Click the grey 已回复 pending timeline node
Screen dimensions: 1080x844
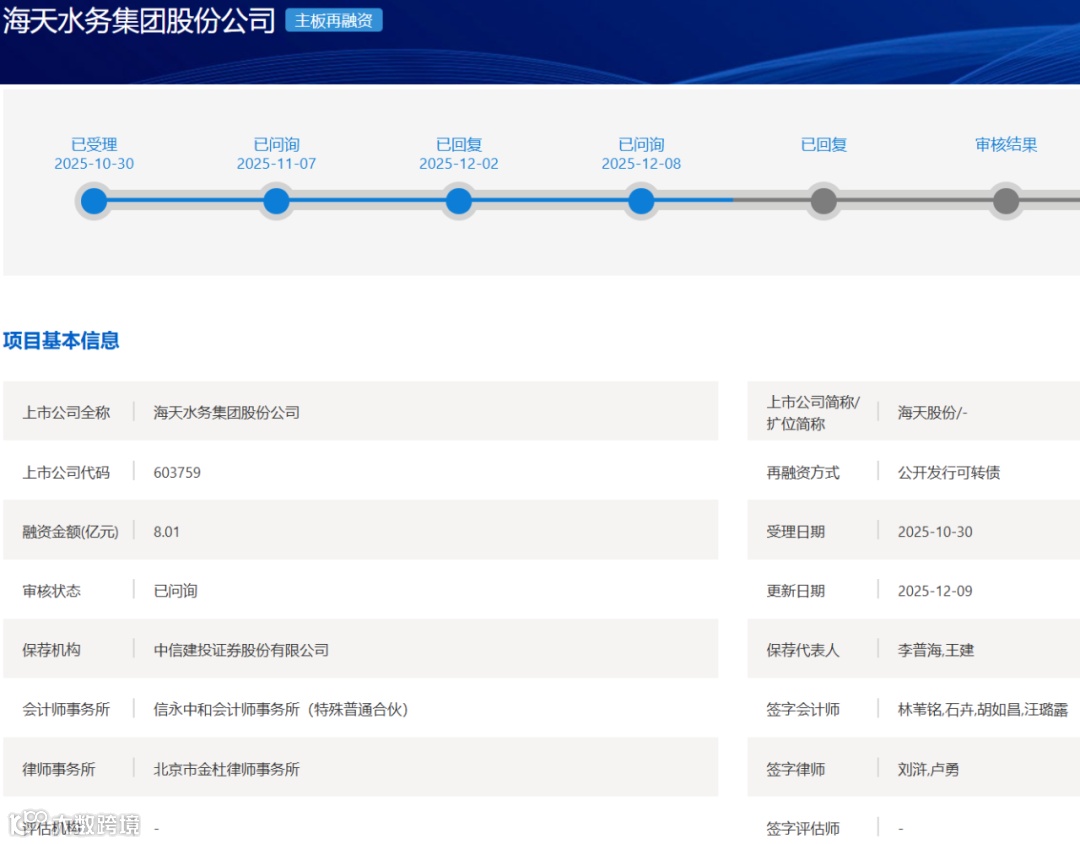(x=824, y=201)
